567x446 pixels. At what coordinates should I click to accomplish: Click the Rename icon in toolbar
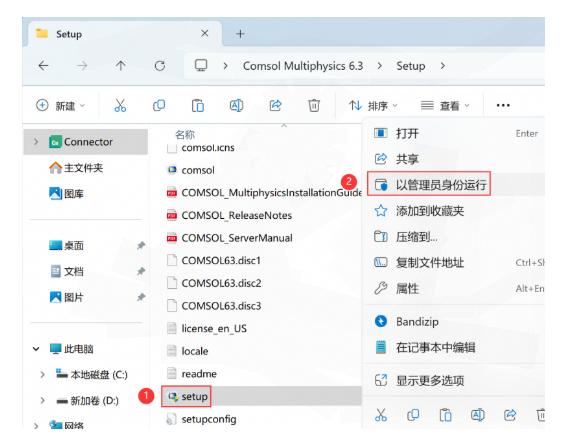[x=236, y=105]
